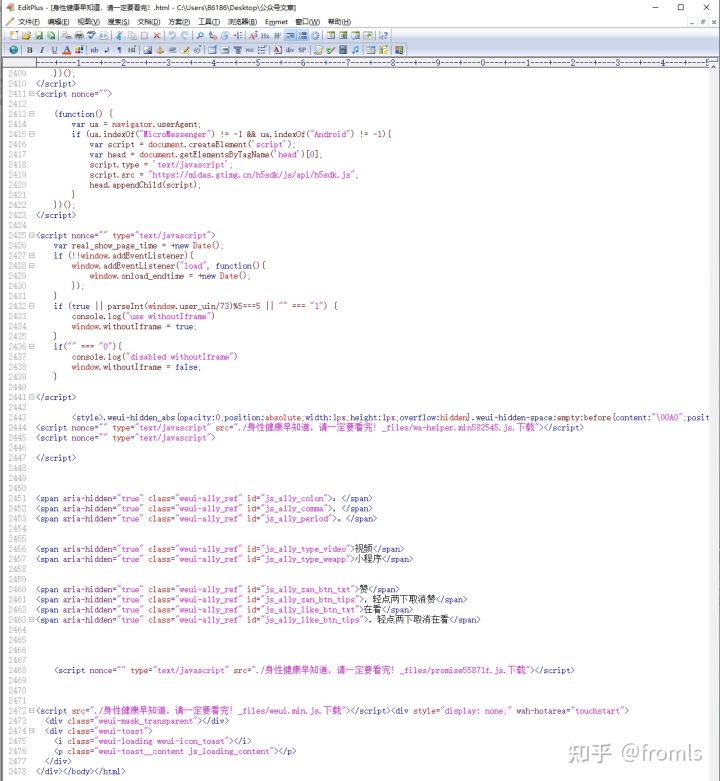Print the document with the printer icon
720x781 pixels.
pos(79,35)
